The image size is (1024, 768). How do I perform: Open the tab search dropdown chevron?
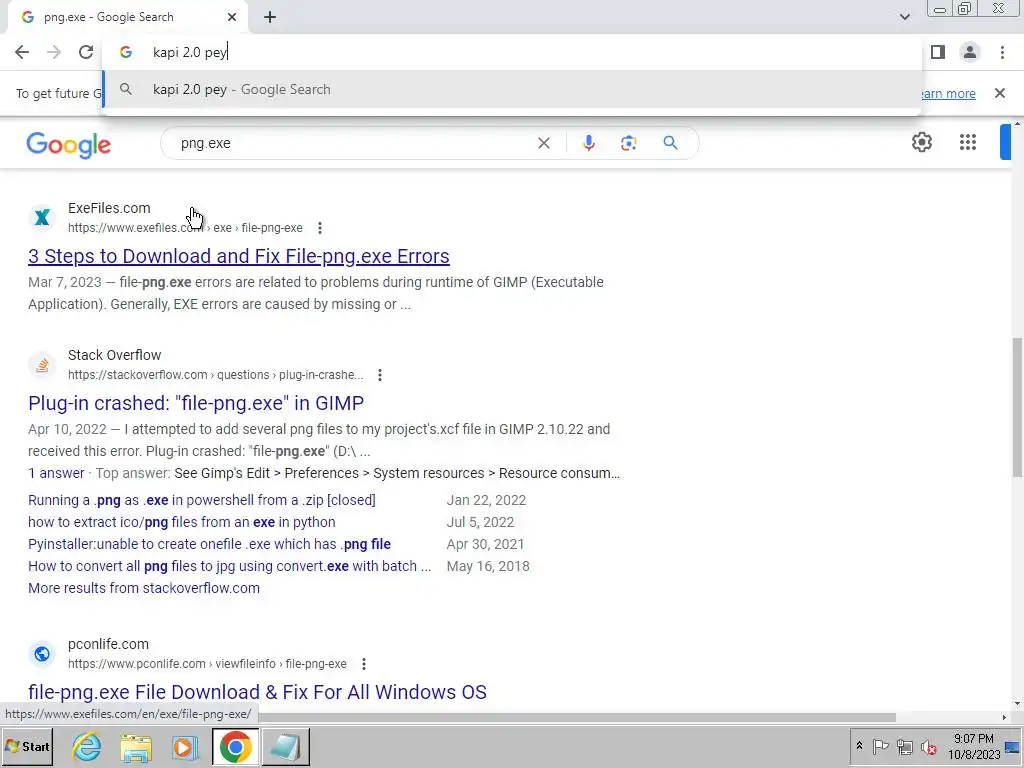pyautogui.click(x=904, y=17)
